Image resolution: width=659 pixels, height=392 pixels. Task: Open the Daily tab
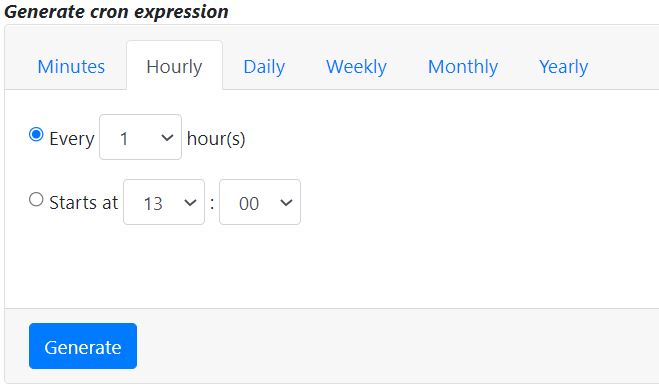pyautogui.click(x=264, y=66)
